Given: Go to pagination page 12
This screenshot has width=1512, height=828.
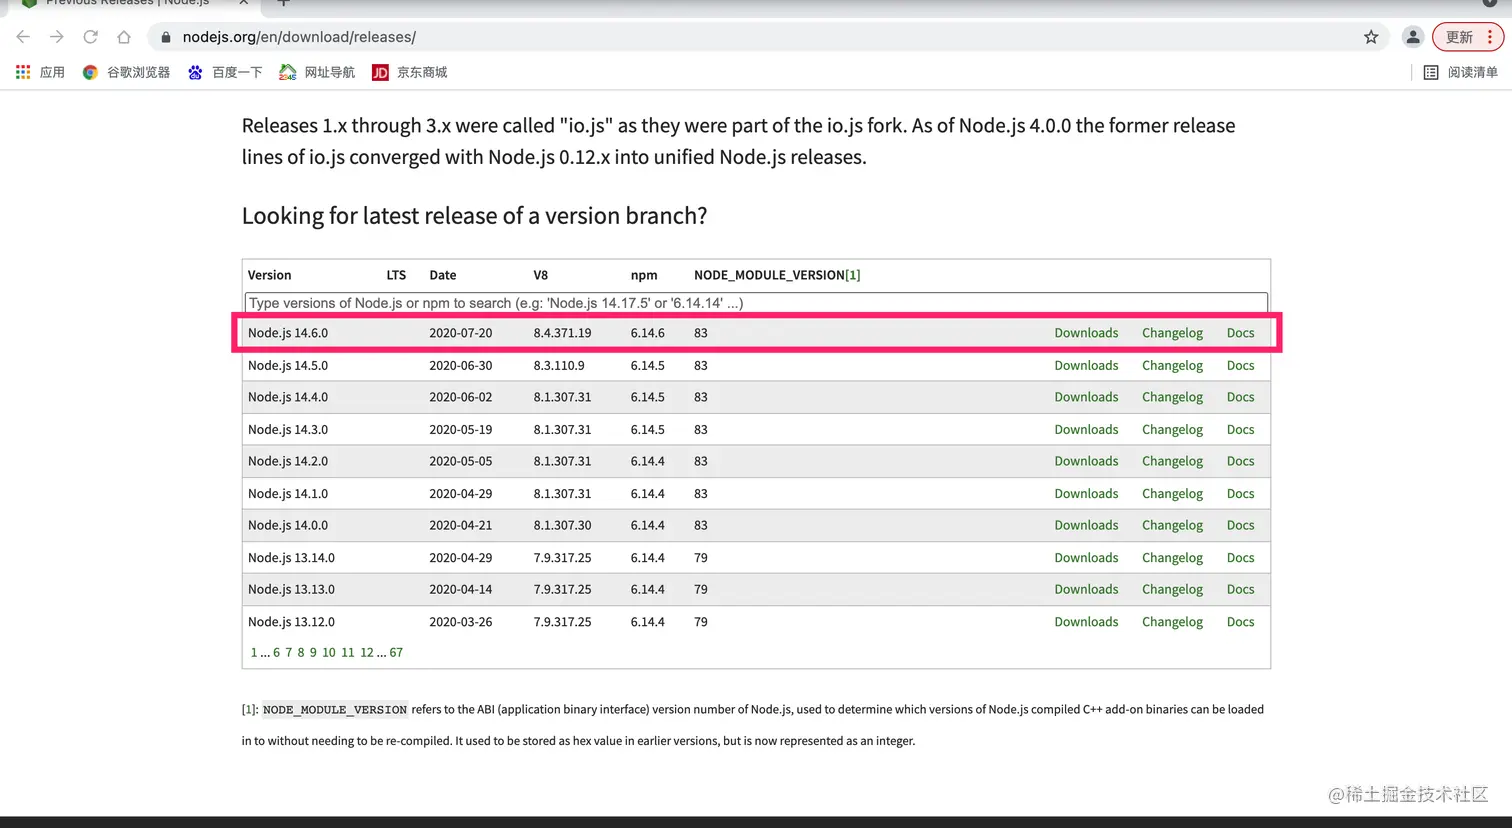Looking at the screenshot, I should click(367, 652).
